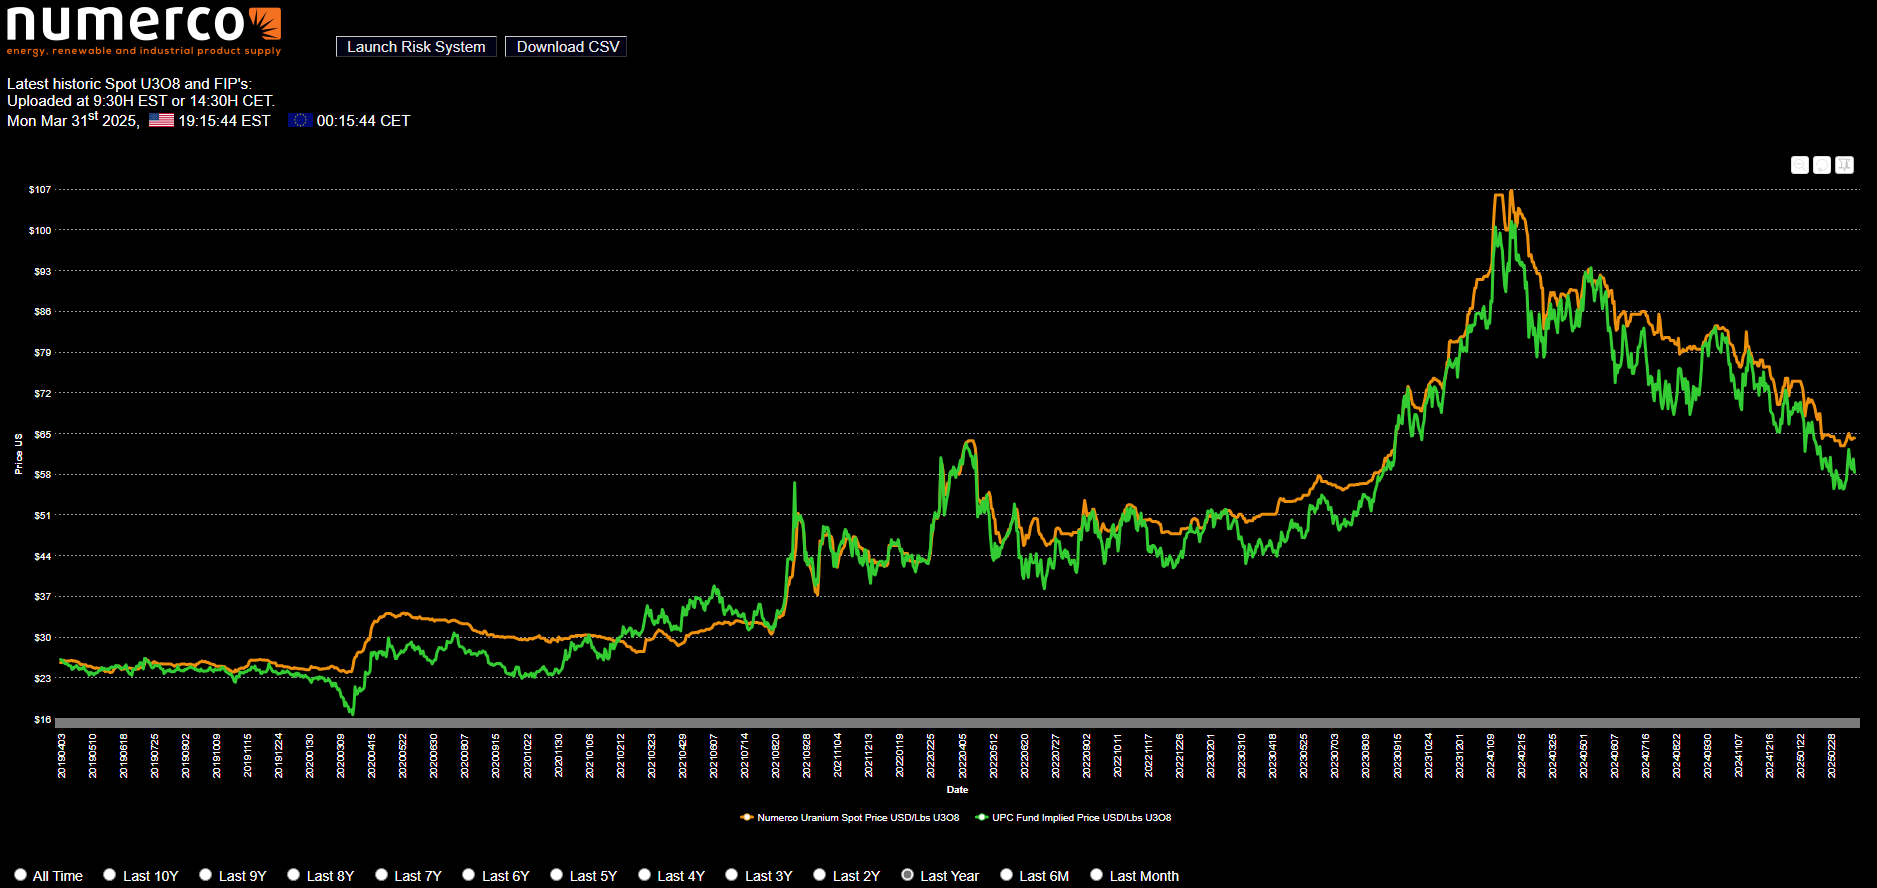The image size is (1877, 888).
Task: Click the Numerco logo
Action: pos(144,31)
